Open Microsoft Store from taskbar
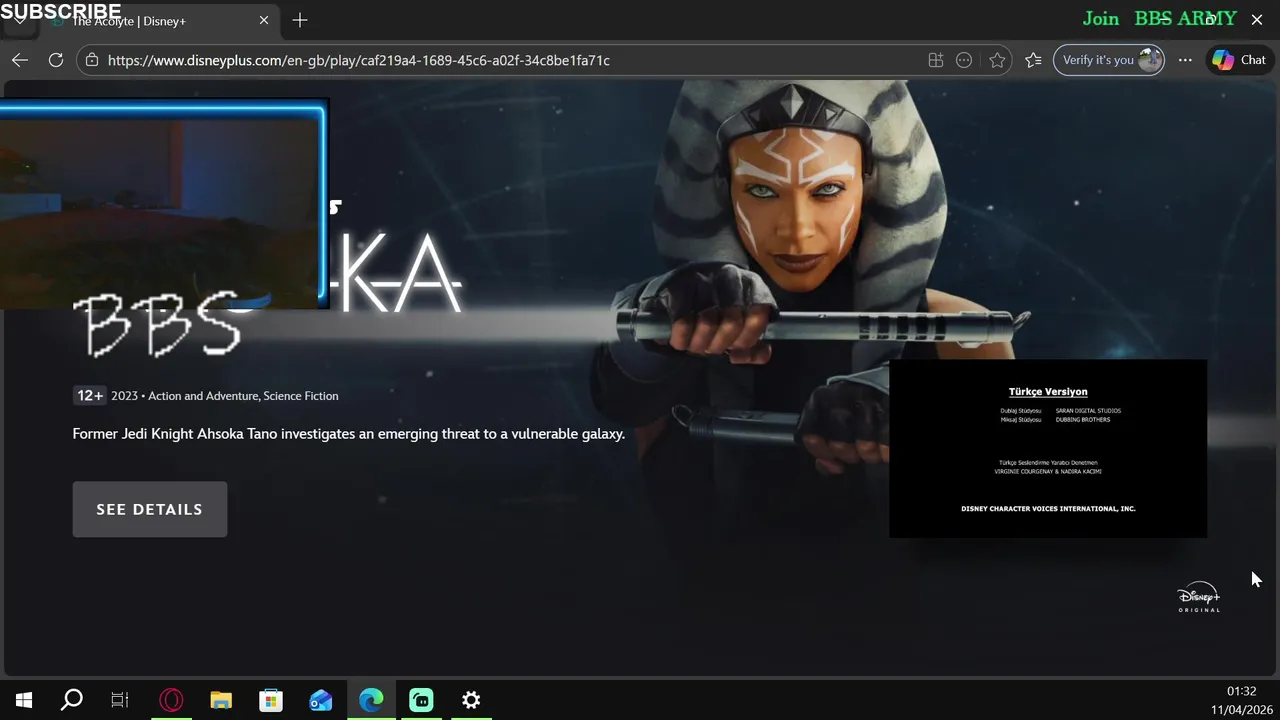The height and width of the screenshot is (720, 1280). click(271, 700)
